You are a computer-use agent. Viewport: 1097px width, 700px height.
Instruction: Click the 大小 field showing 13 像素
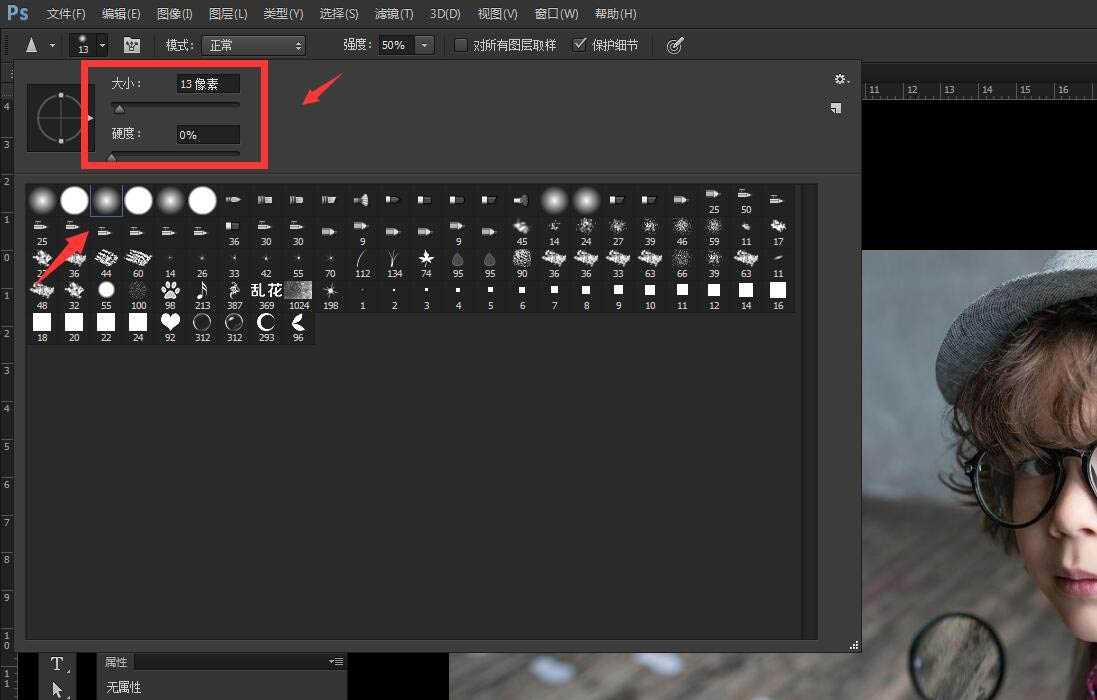point(208,84)
